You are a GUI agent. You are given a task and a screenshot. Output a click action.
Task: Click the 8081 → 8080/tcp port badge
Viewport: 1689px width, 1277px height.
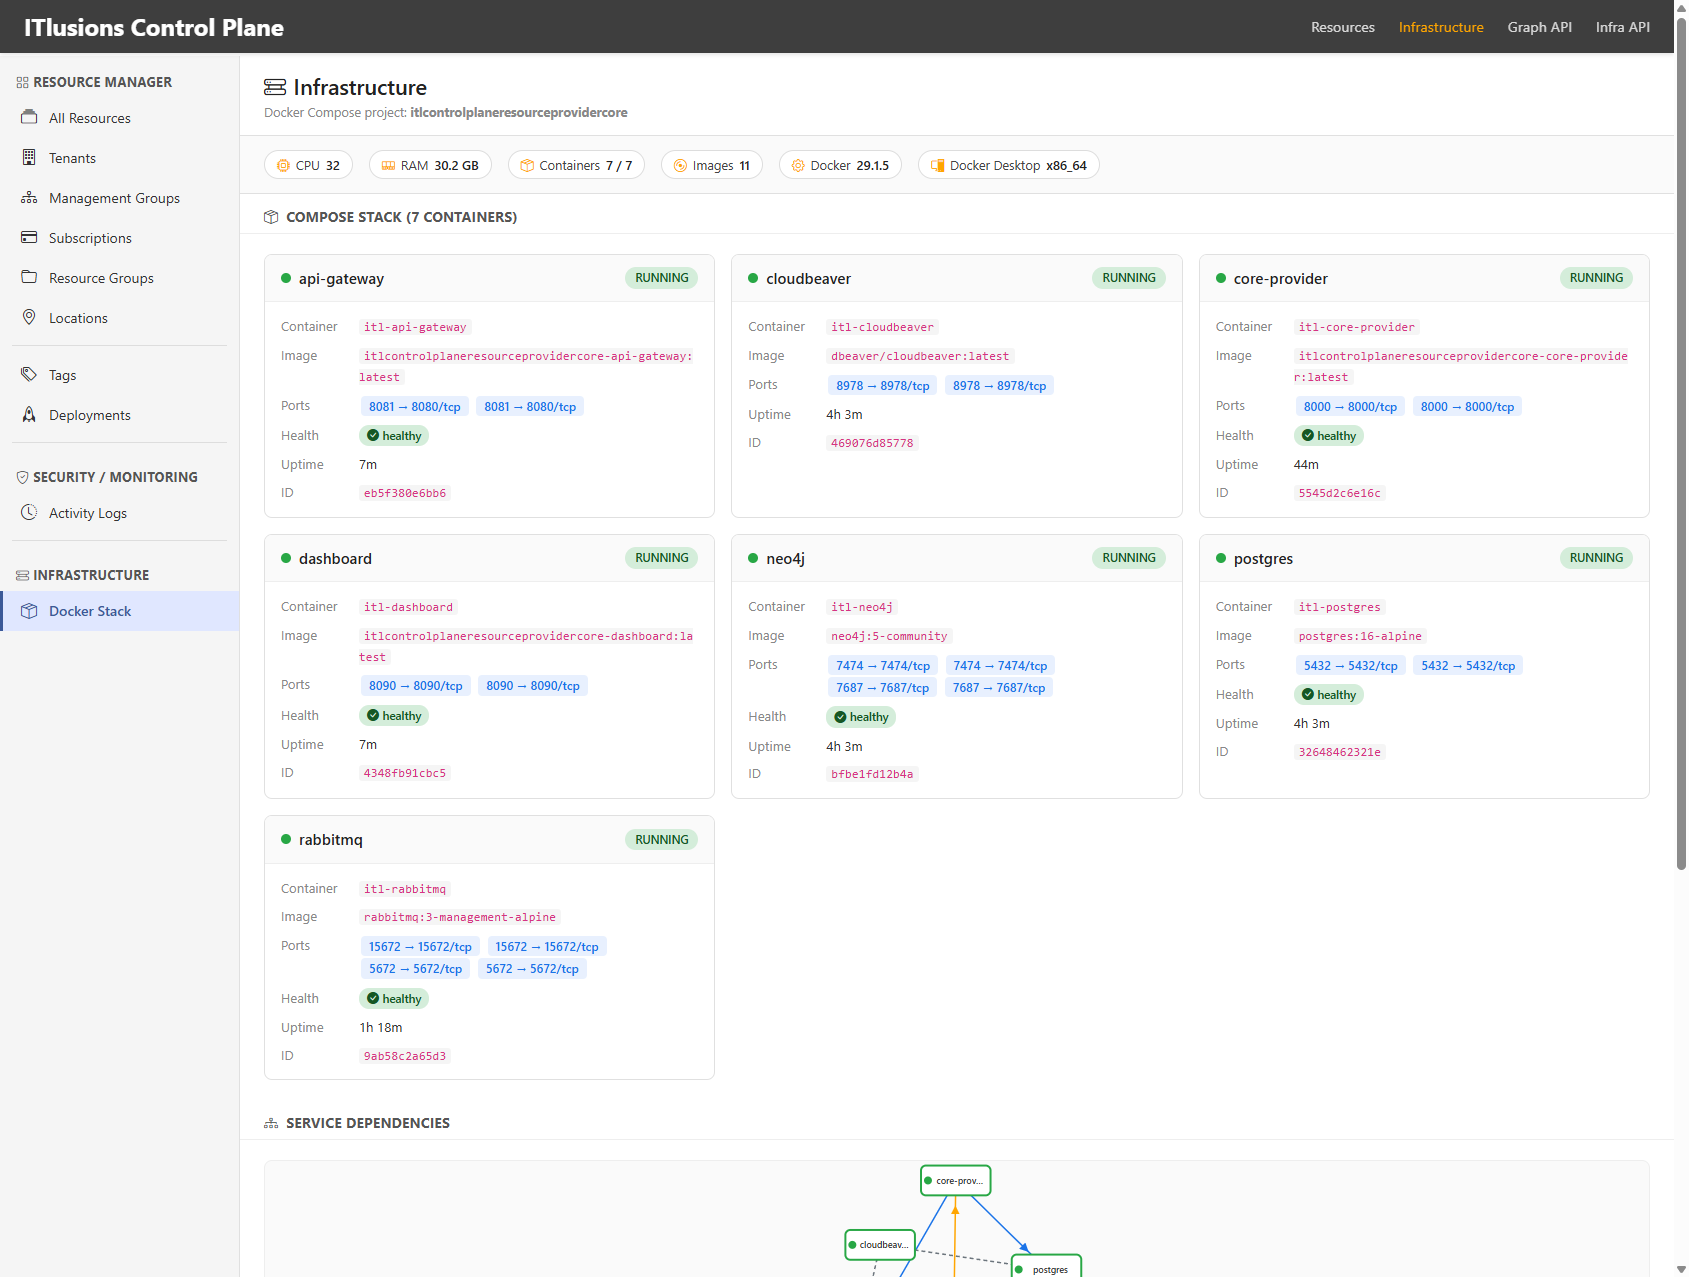[414, 407]
